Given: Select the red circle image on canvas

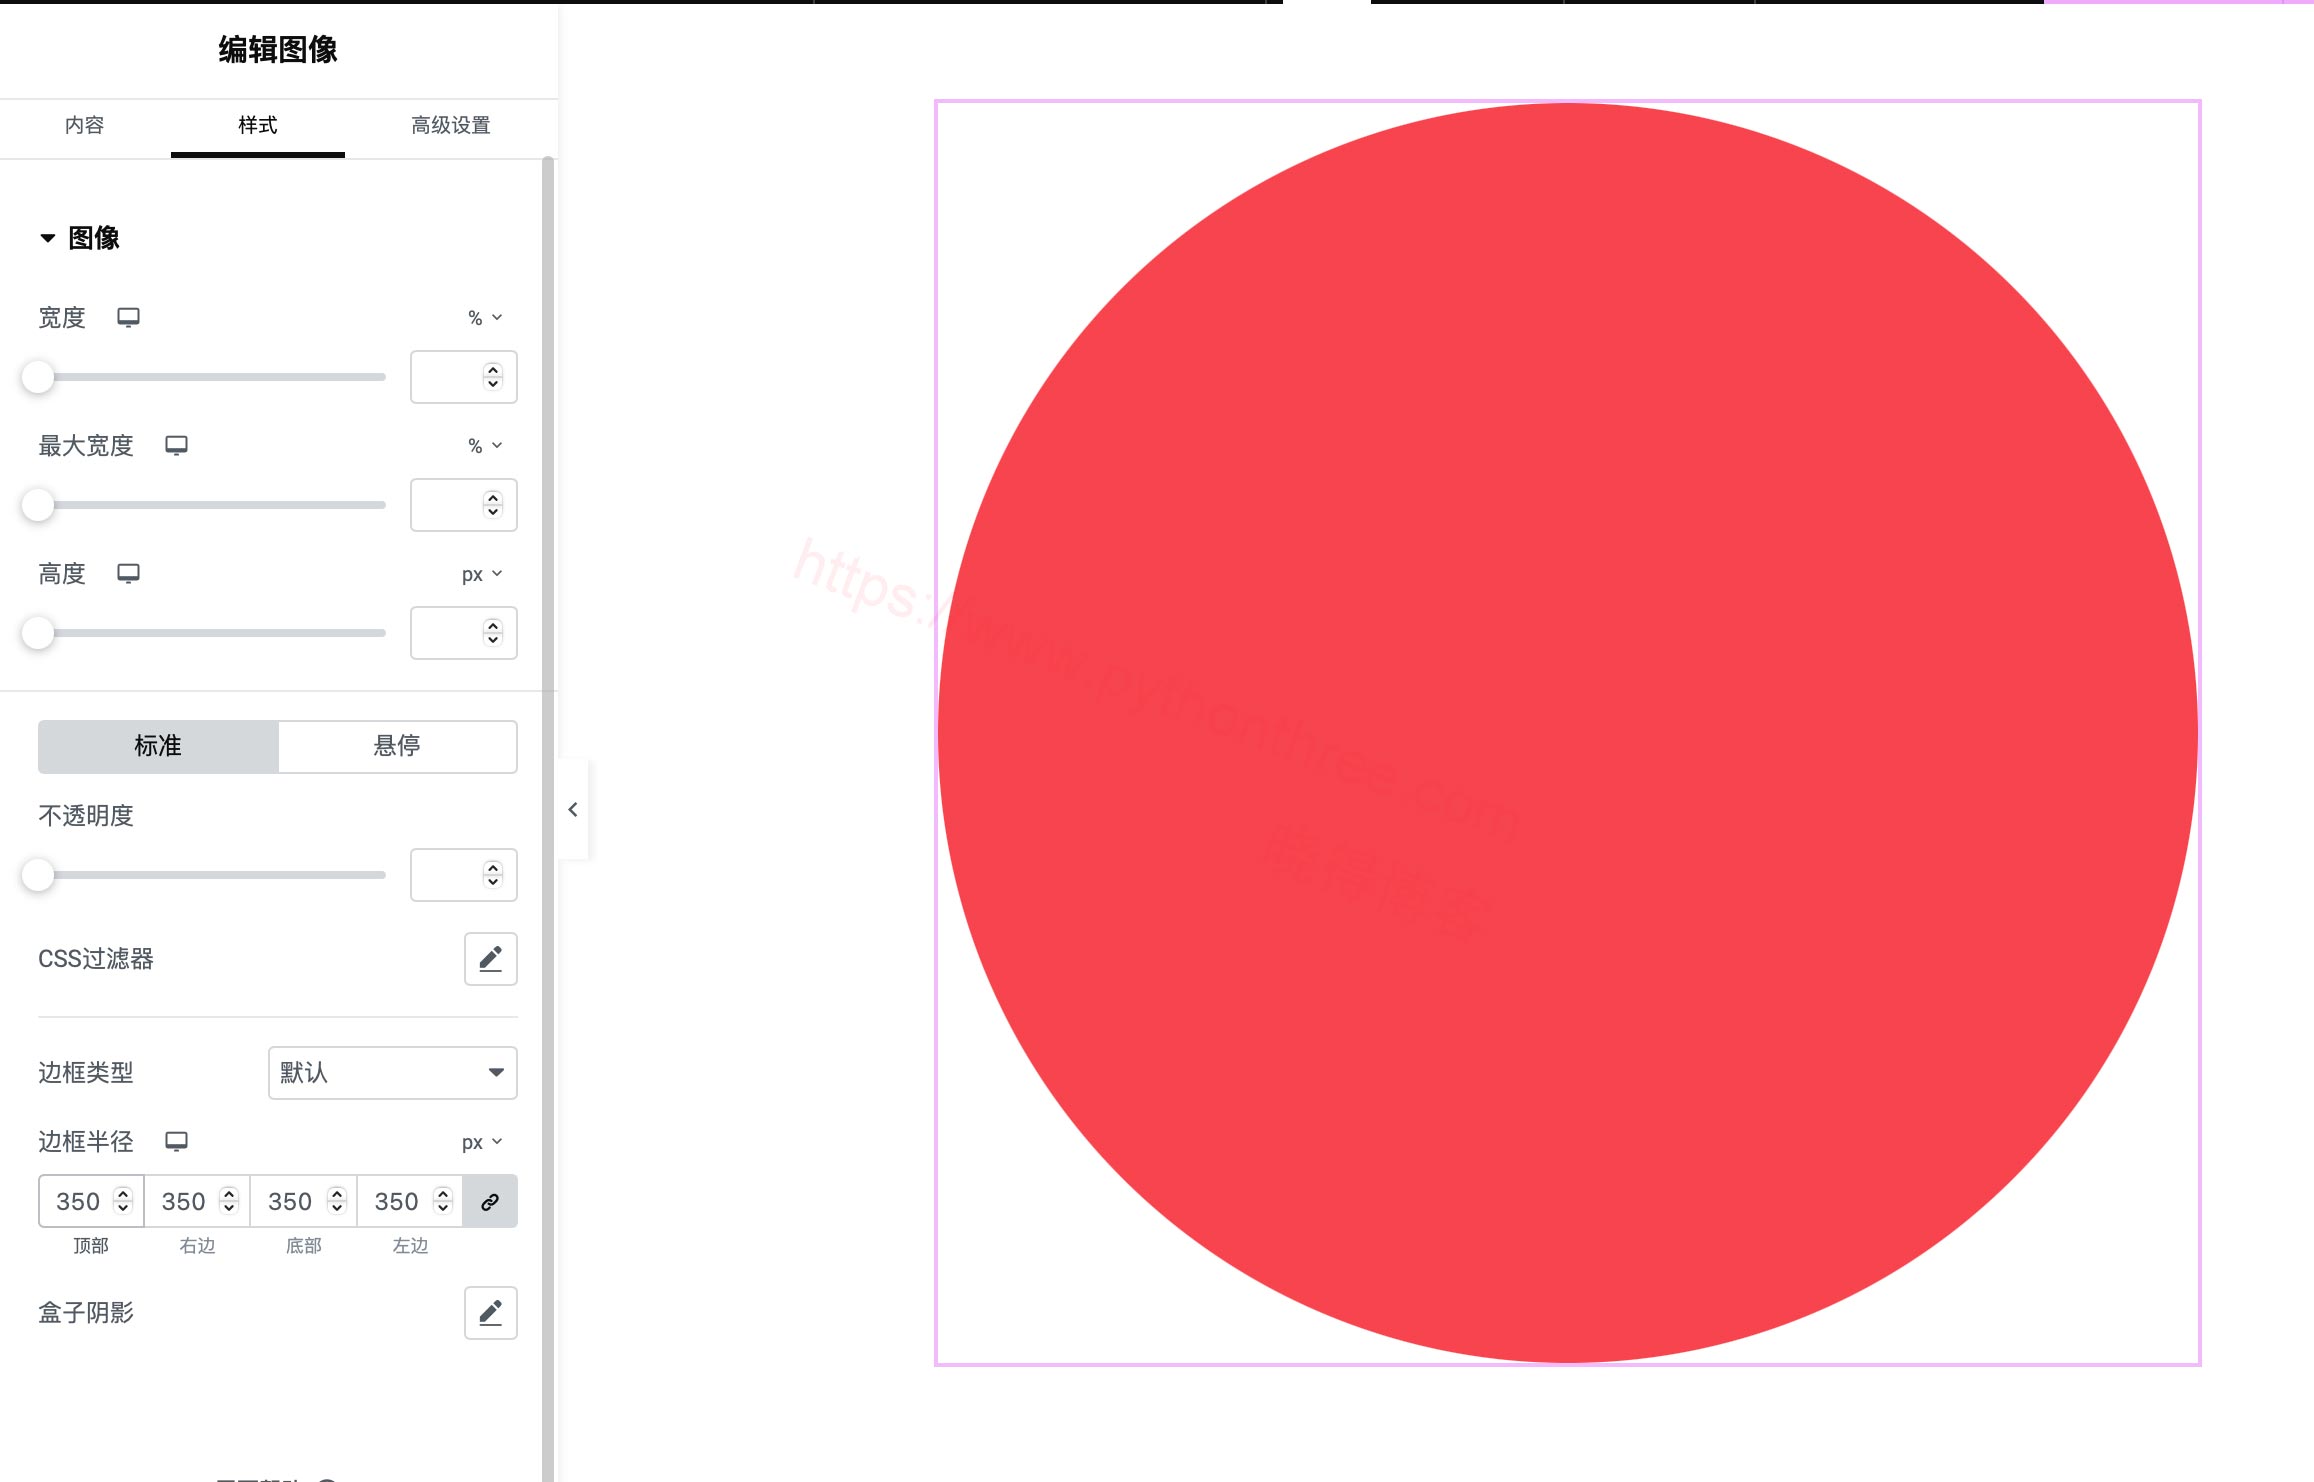Looking at the screenshot, I should point(1568,733).
